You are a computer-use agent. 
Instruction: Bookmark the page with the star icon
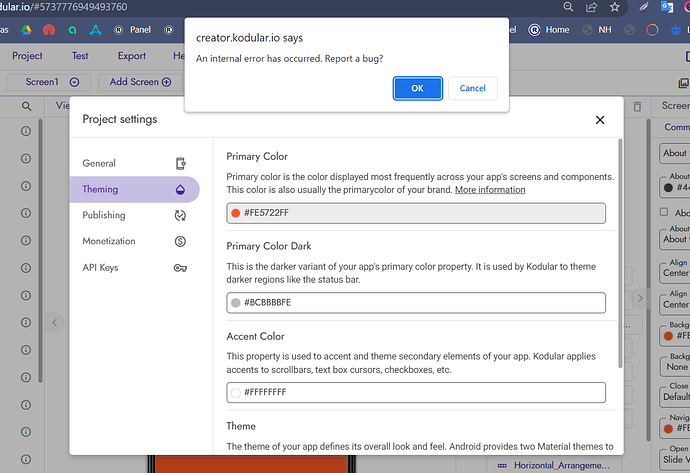point(614,7)
